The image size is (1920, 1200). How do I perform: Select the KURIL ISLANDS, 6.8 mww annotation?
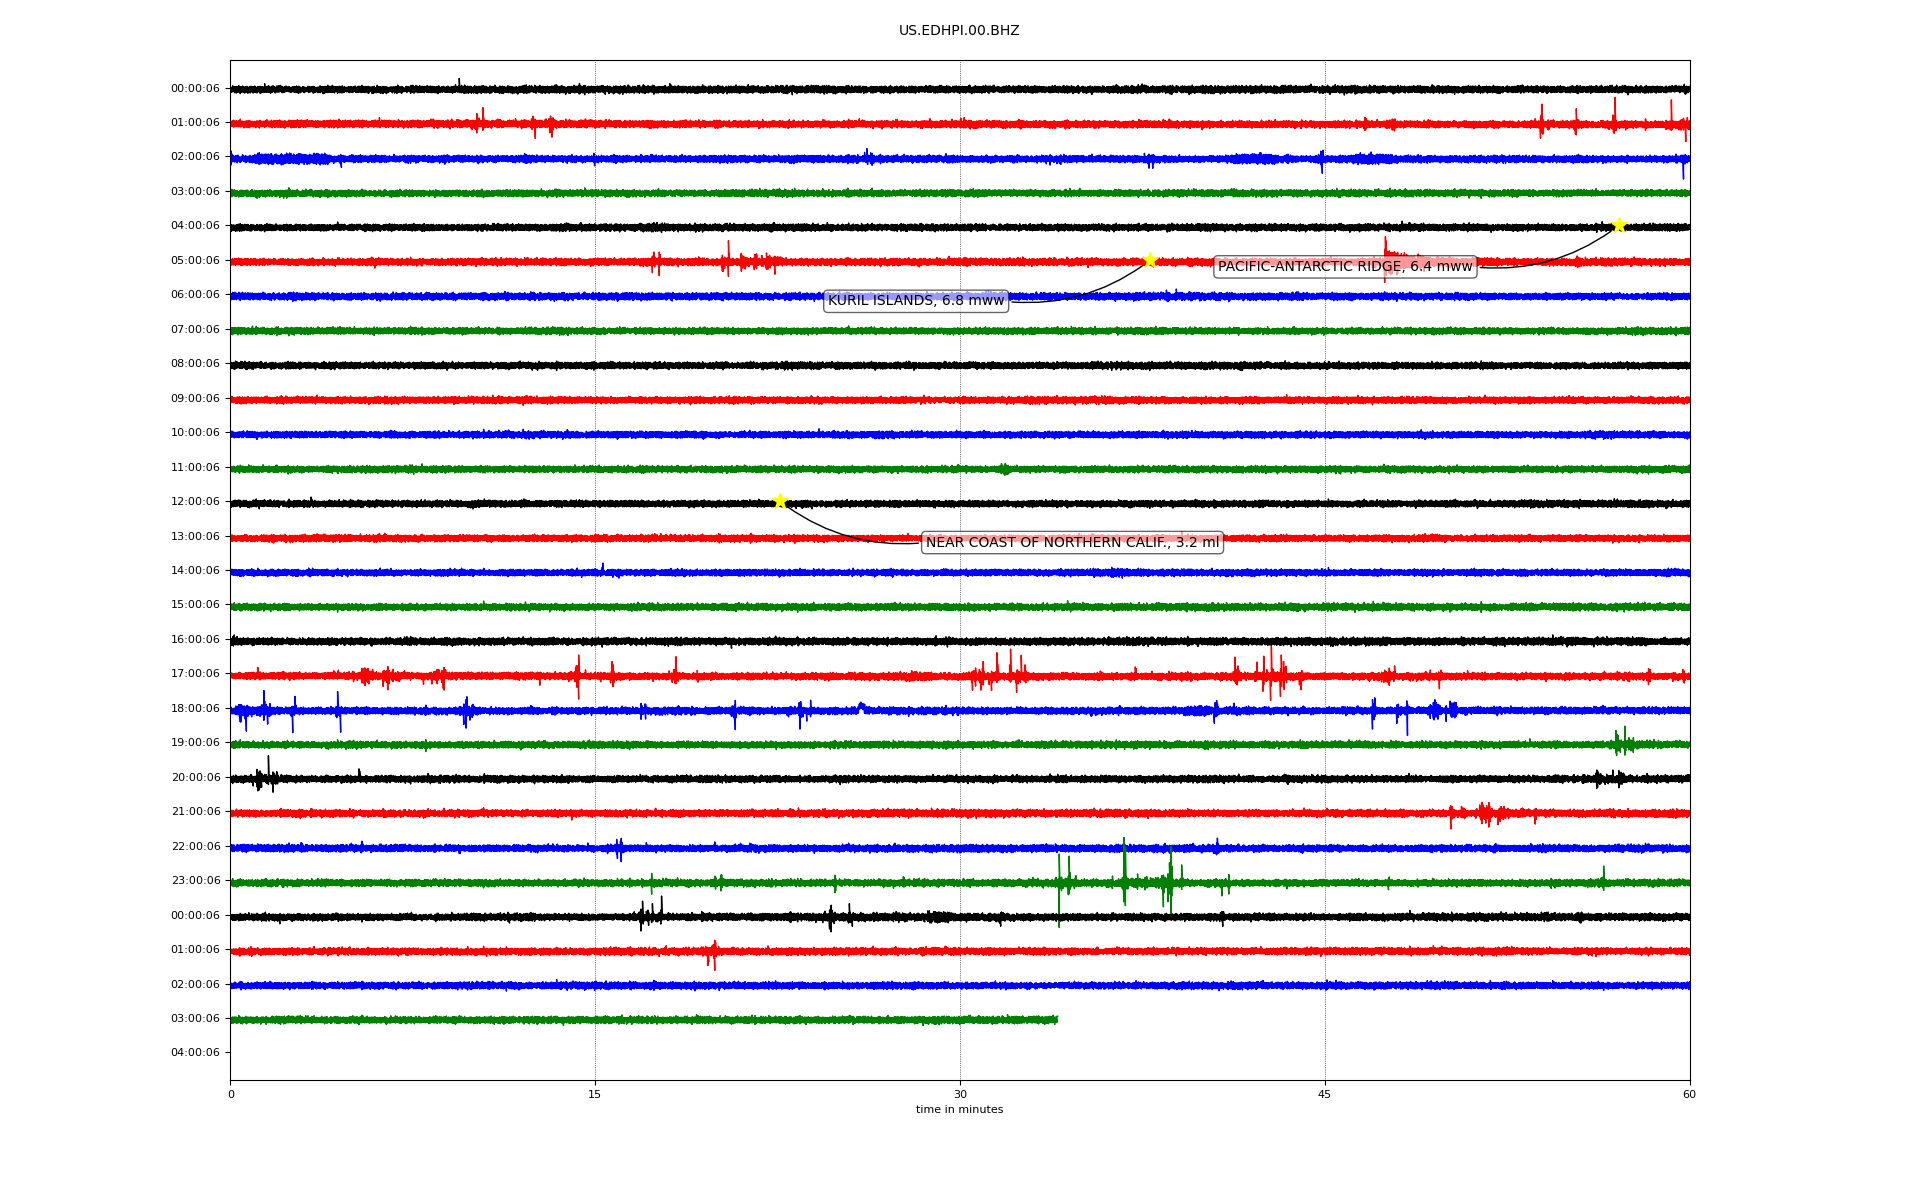point(916,300)
